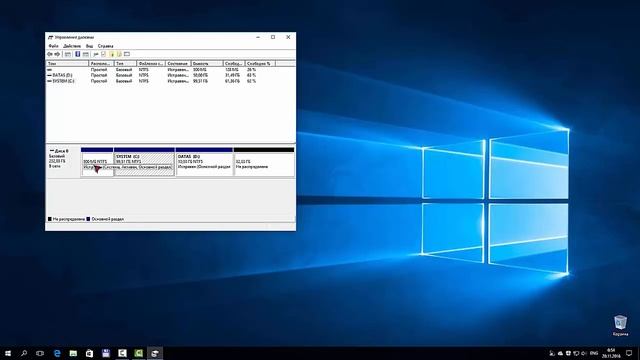
Task: Click the Disk Management taskbar button
Action: click(155, 353)
